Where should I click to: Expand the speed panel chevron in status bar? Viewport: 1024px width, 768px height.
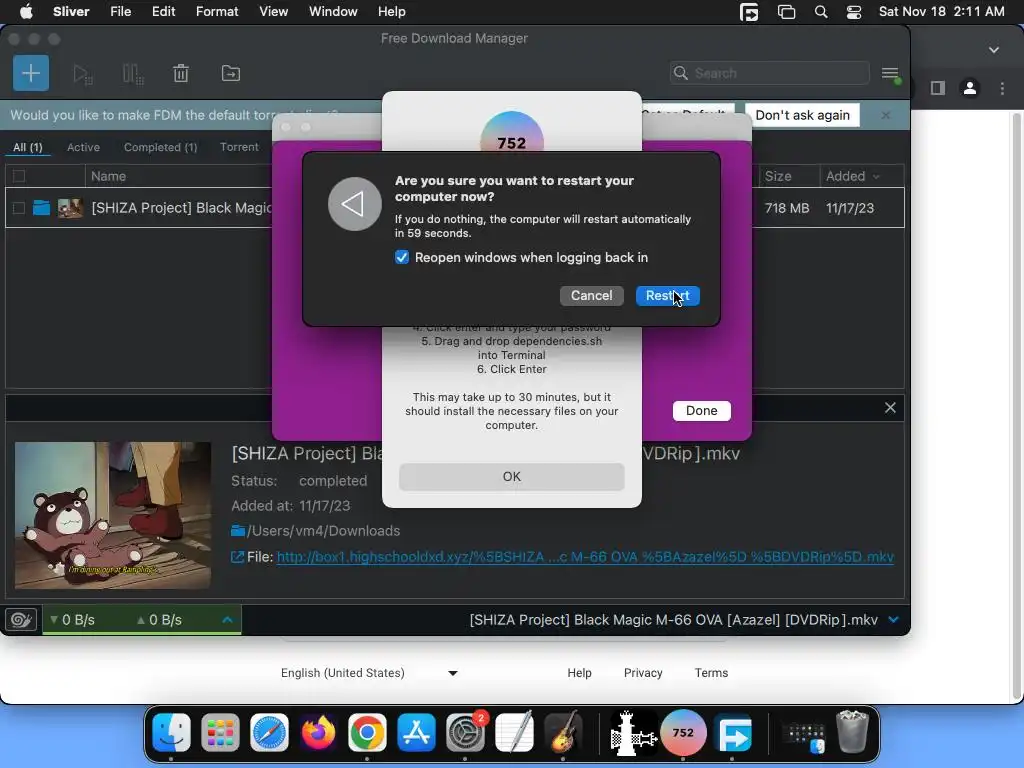point(227,619)
